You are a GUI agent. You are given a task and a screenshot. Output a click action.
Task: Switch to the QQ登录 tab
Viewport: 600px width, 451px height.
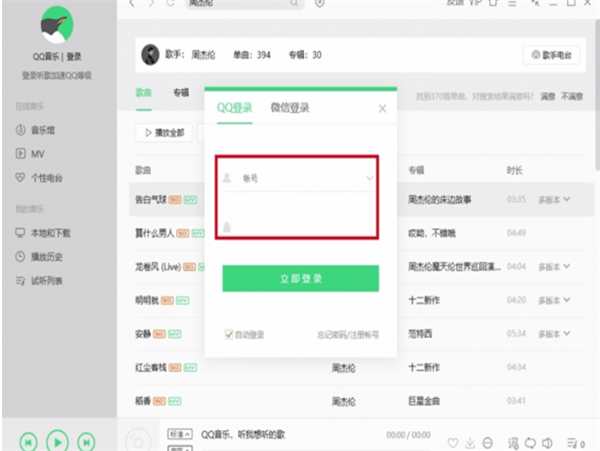(x=235, y=108)
